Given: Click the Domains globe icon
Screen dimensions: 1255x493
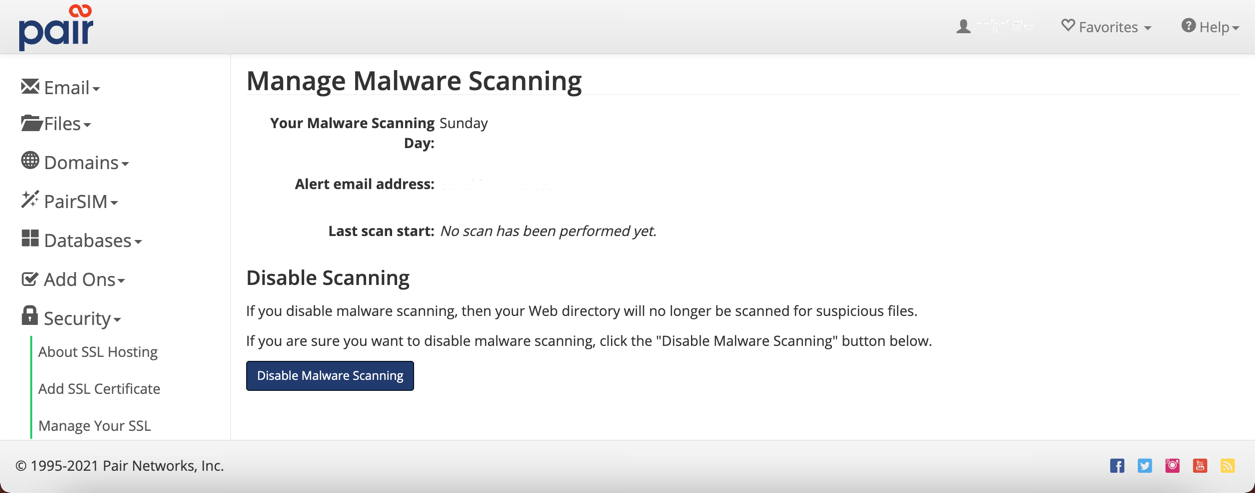Looking at the screenshot, I should [30, 161].
